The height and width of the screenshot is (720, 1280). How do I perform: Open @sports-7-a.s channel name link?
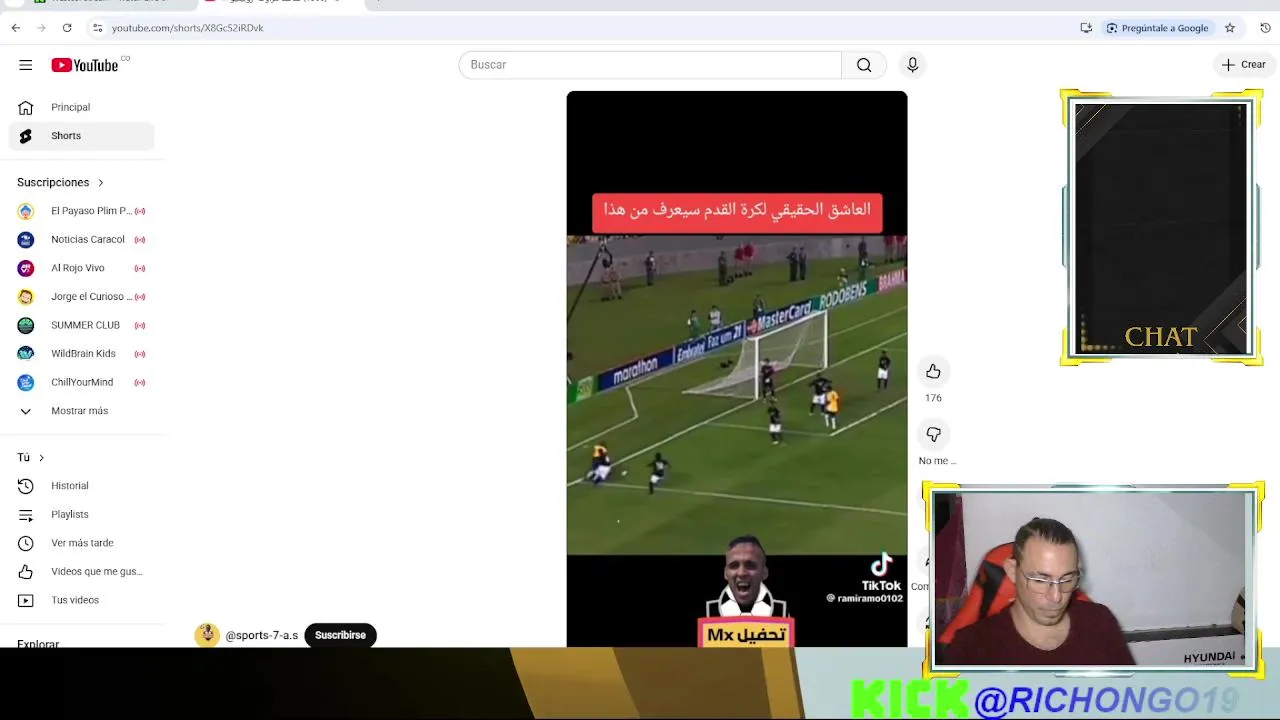pos(262,635)
